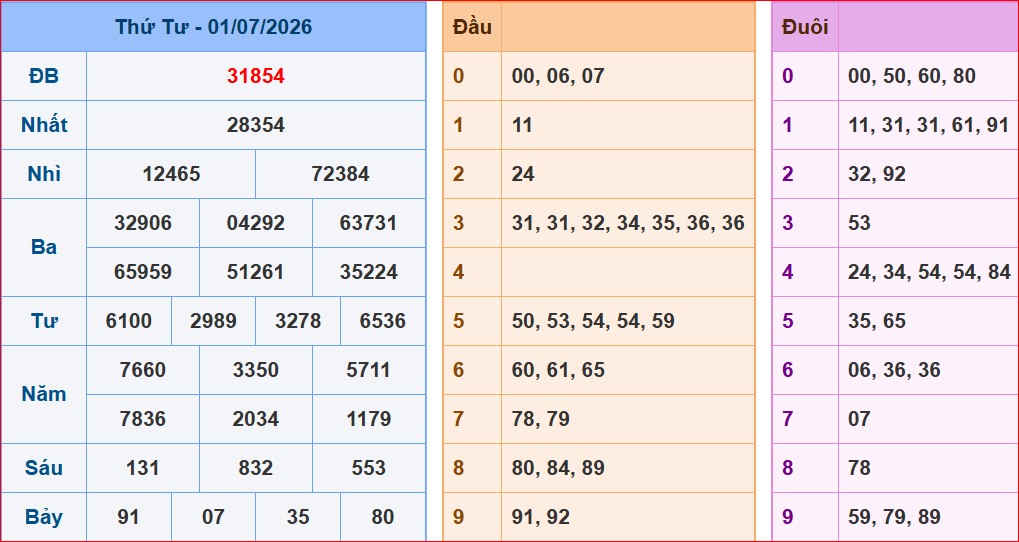Click Năm prize number 1179
Screen dimensions: 1019x542
click(x=368, y=419)
